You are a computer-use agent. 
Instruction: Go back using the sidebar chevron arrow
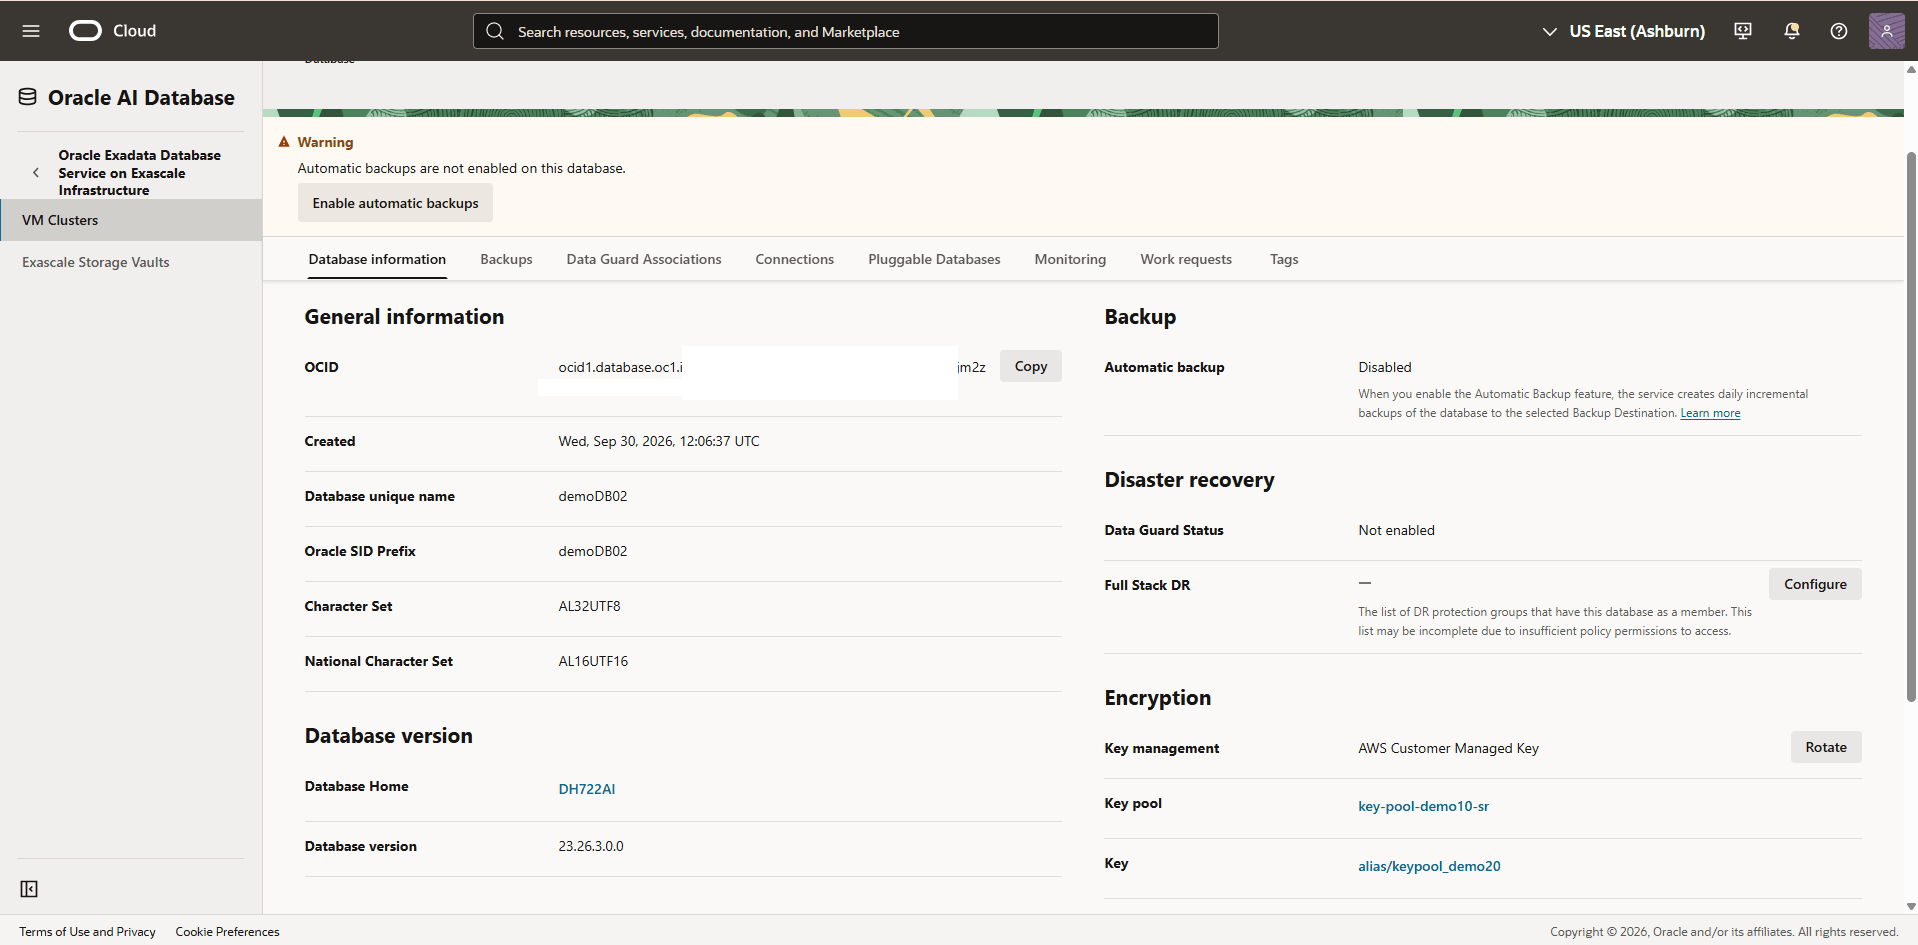(x=36, y=172)
